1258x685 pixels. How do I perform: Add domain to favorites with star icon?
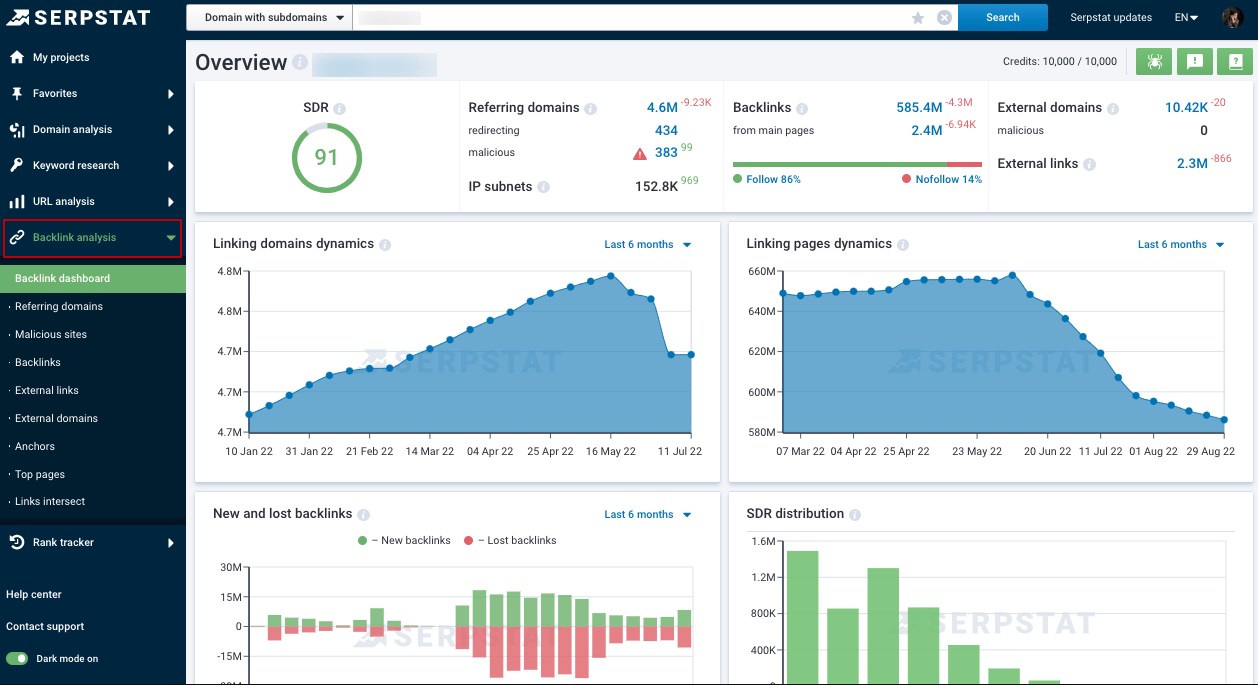tap(918, 17)
